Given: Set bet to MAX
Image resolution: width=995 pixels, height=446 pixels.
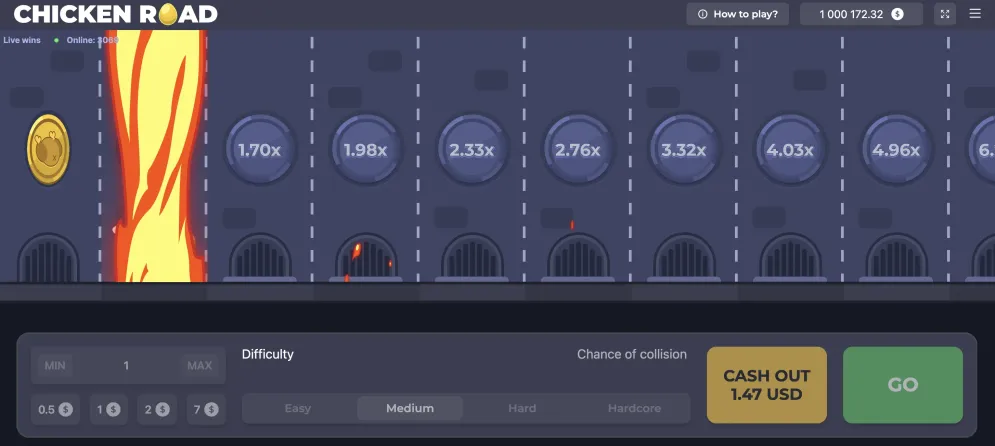Looking at the screenshot, I should click(x=199, y=365).
